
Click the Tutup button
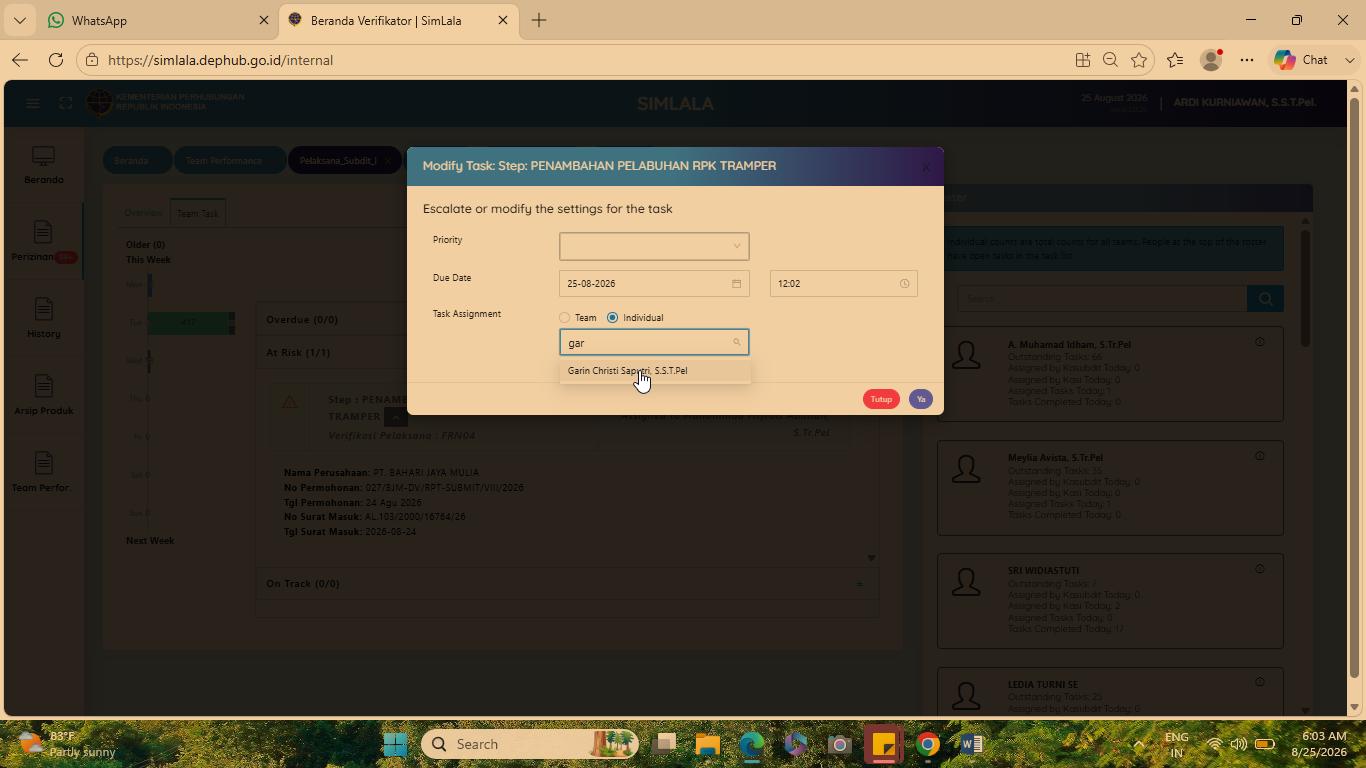pyautogui.click(x=881, y=399)
